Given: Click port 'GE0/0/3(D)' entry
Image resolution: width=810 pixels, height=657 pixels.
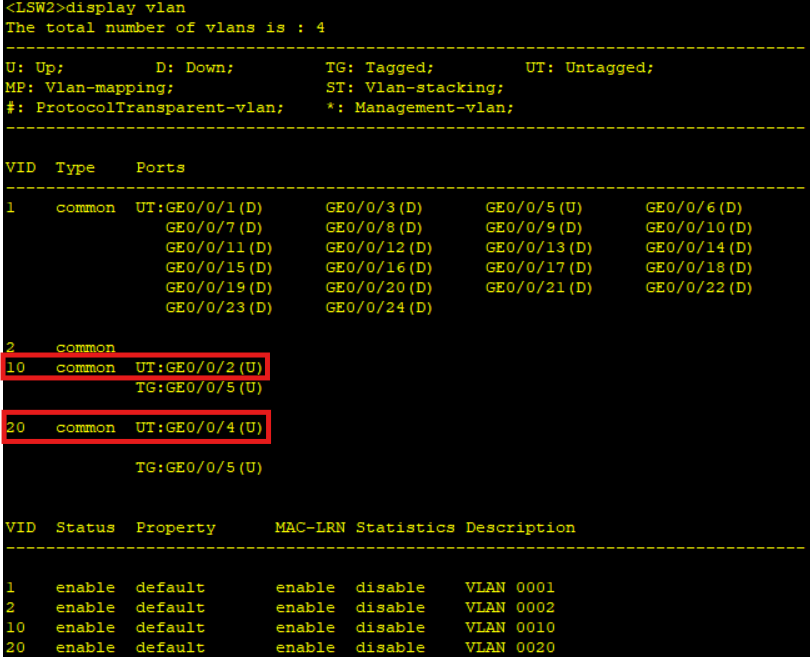Looking at the screenshot, I should [374, 208].
